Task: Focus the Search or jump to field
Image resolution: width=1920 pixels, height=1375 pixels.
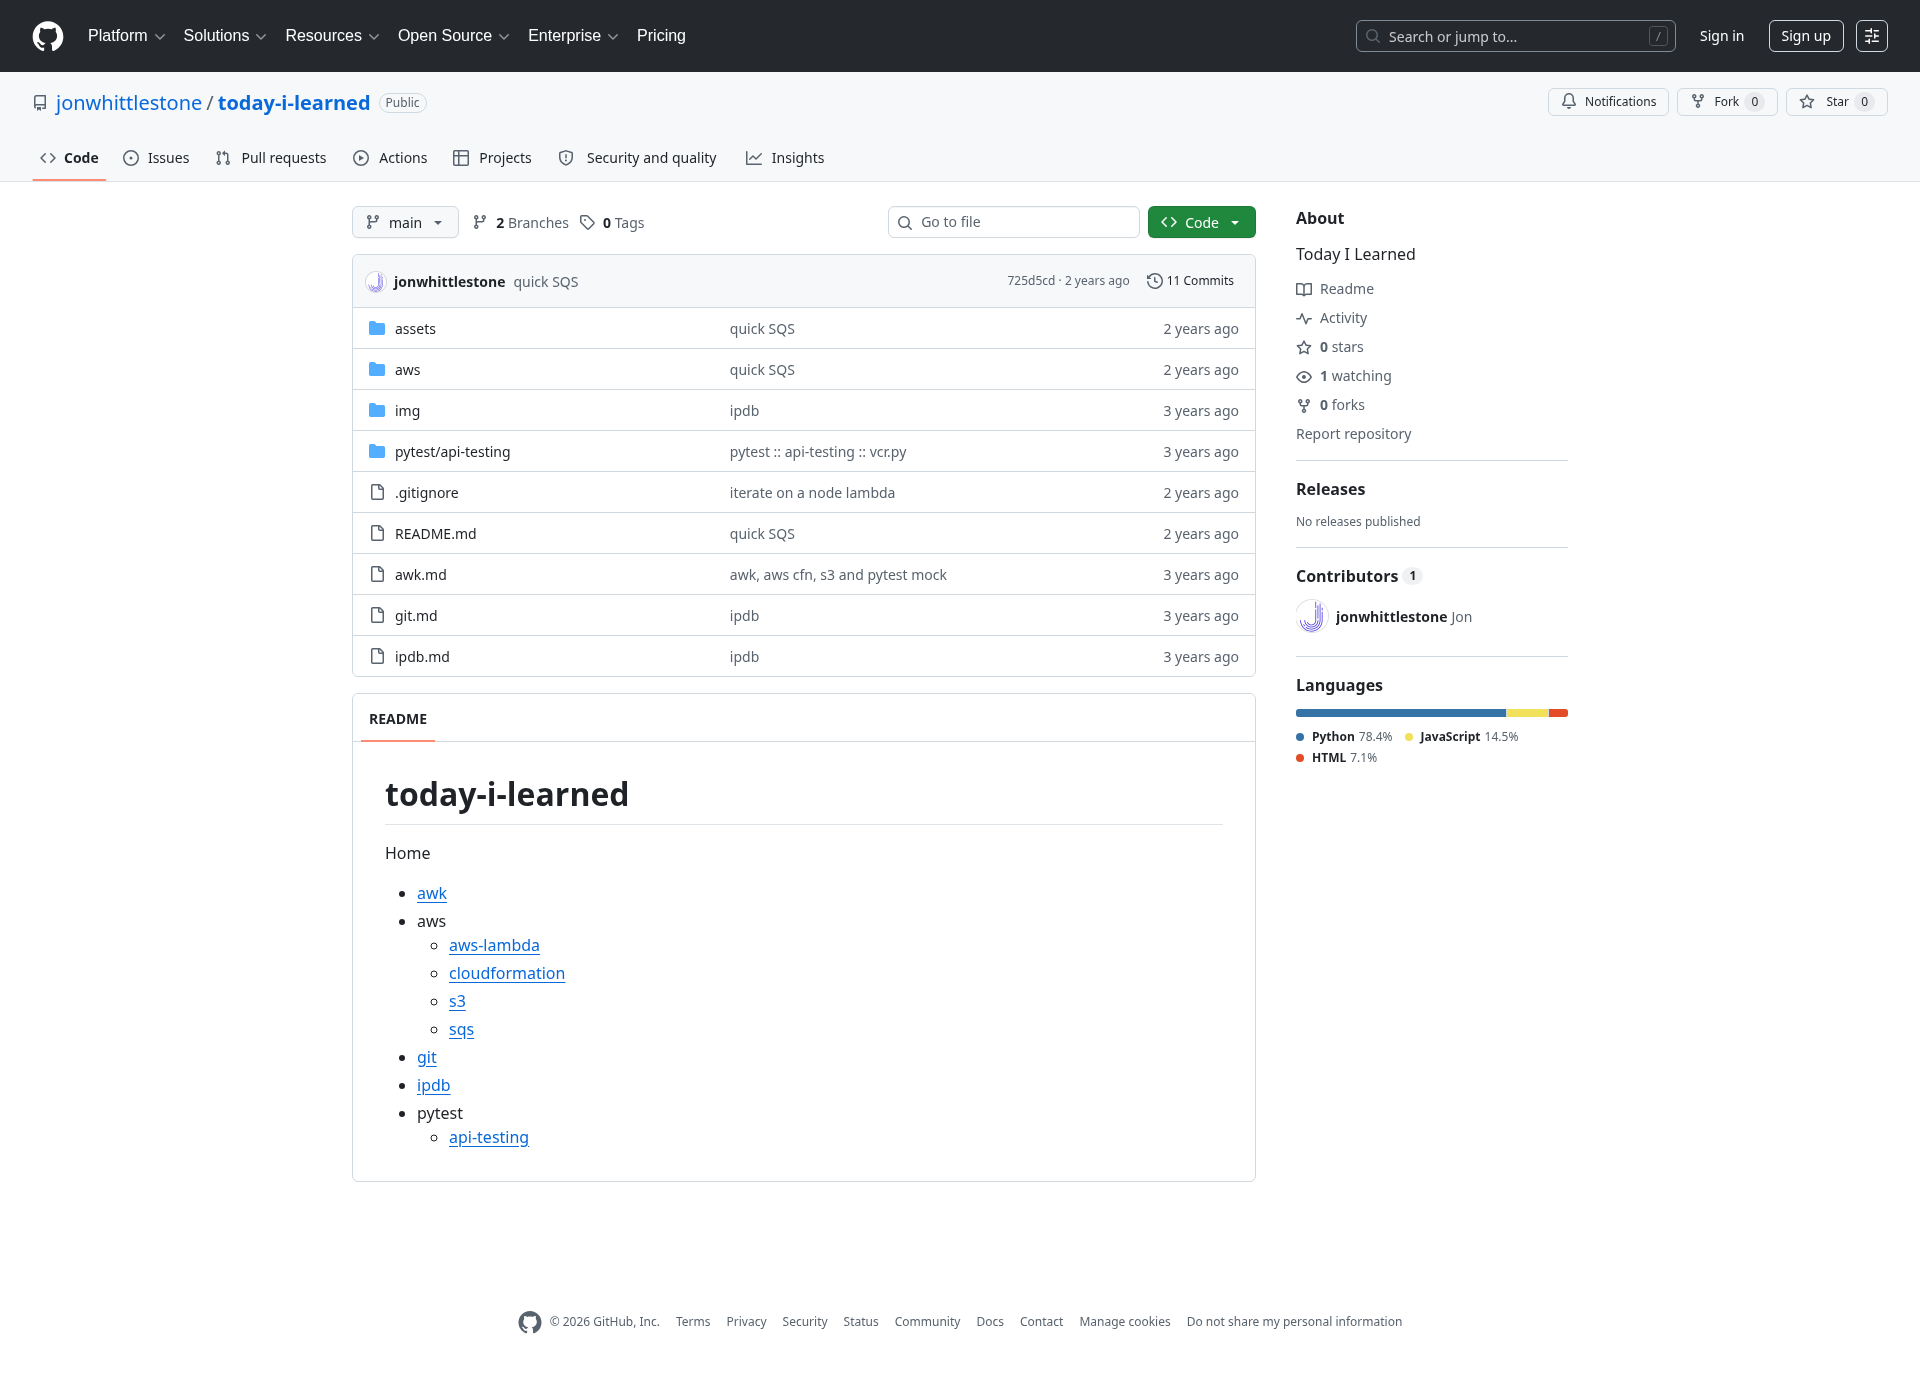Action: point(1516,36)
